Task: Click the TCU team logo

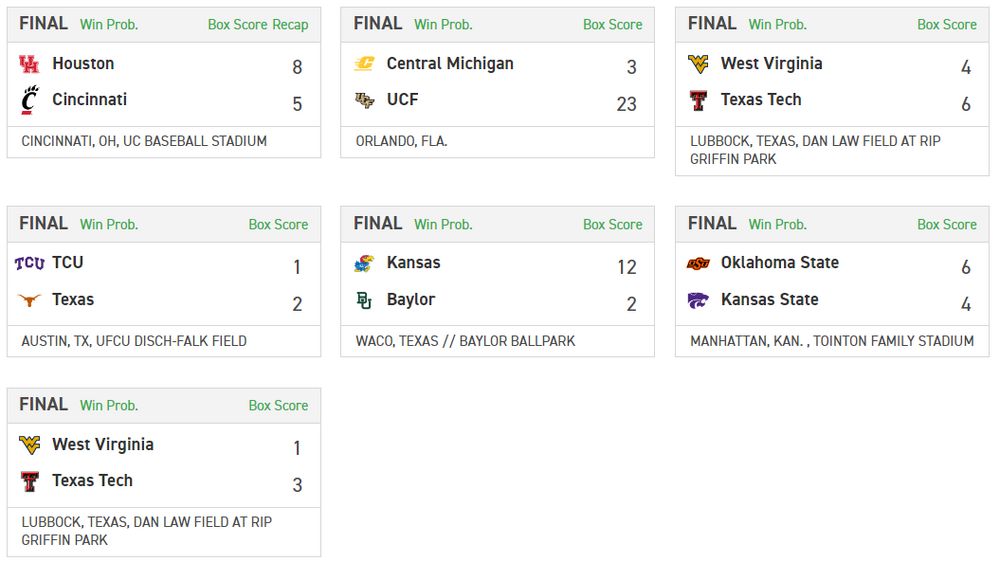Action: point(29,263)
